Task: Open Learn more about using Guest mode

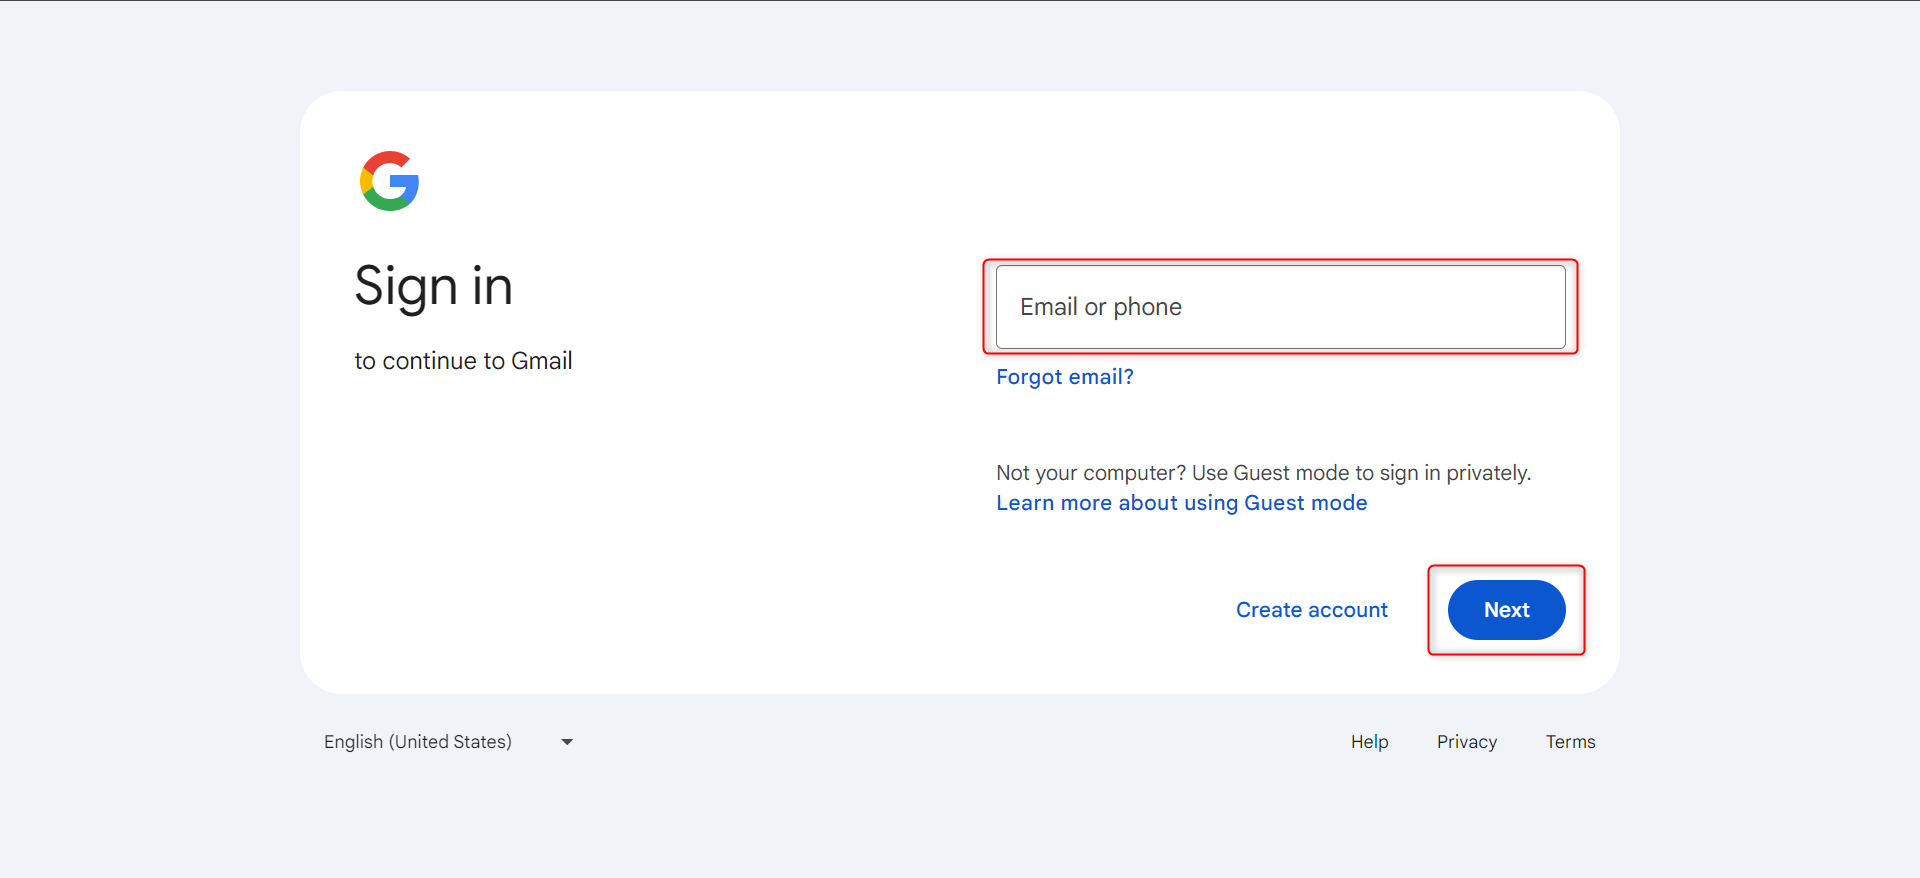Action: [1181, 503]
